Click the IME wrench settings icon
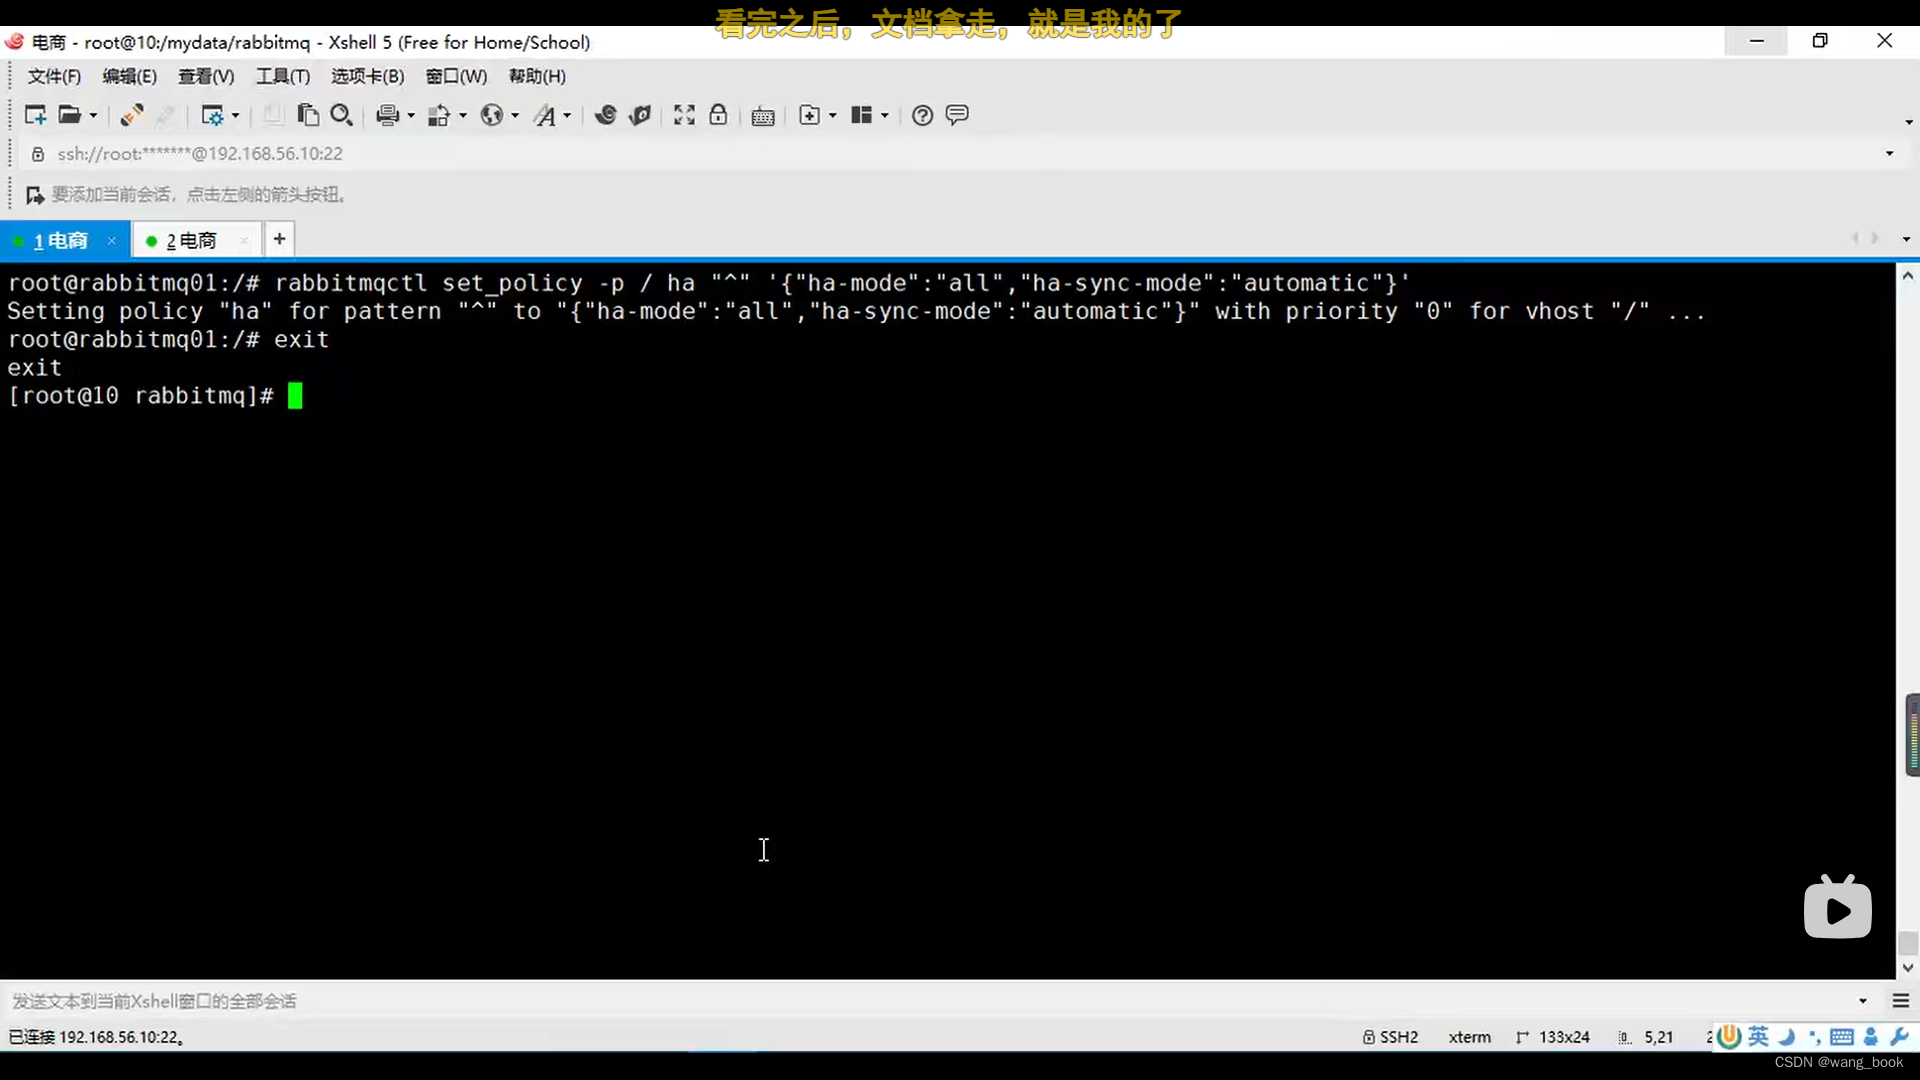 point(1900,1037)
